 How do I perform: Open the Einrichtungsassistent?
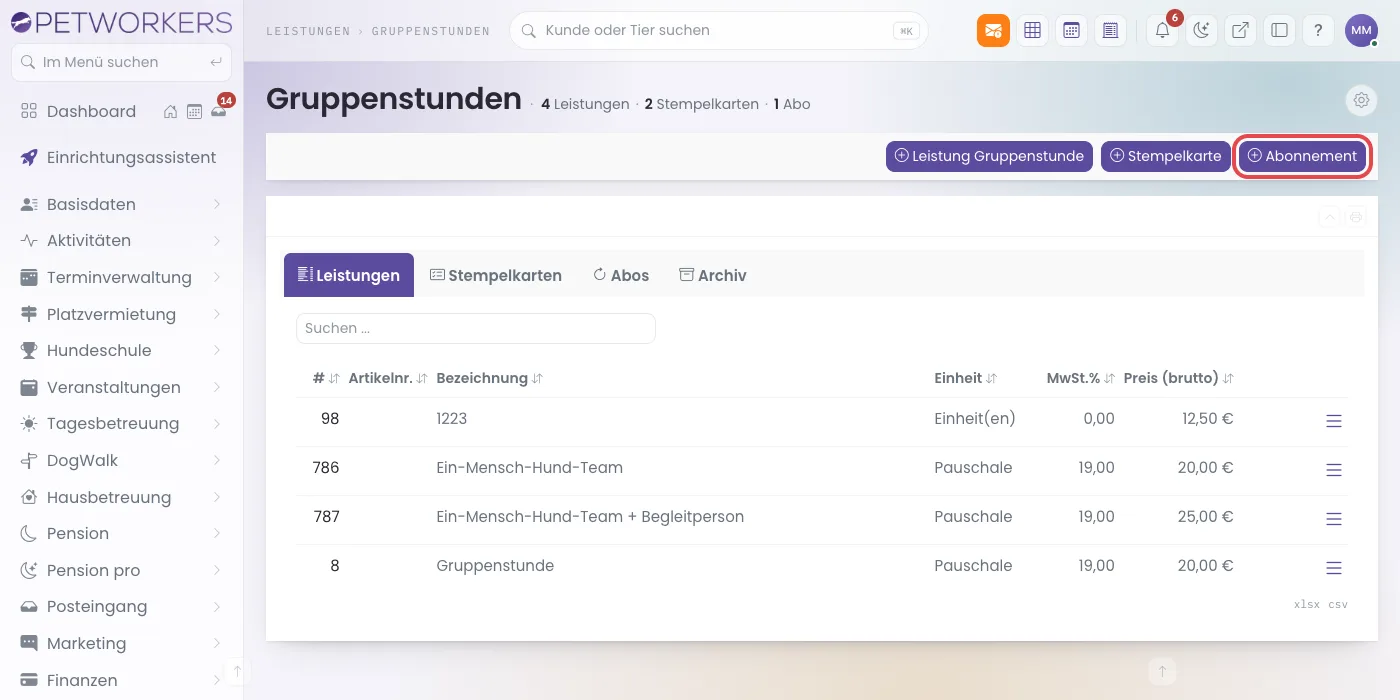click(121, 158)
